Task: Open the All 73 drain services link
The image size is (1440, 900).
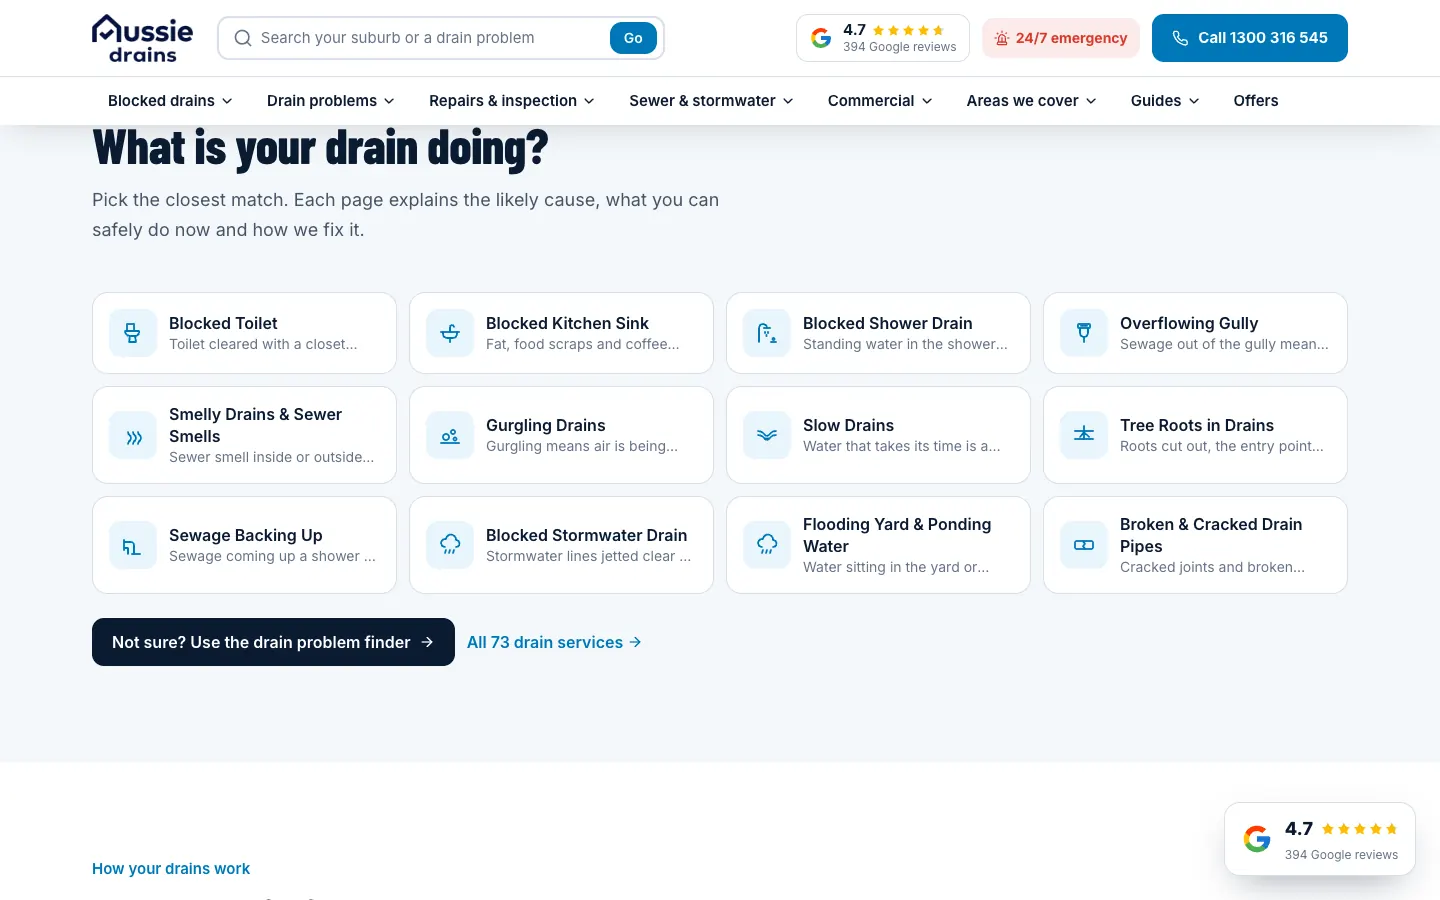Action: tap(554, 642)
